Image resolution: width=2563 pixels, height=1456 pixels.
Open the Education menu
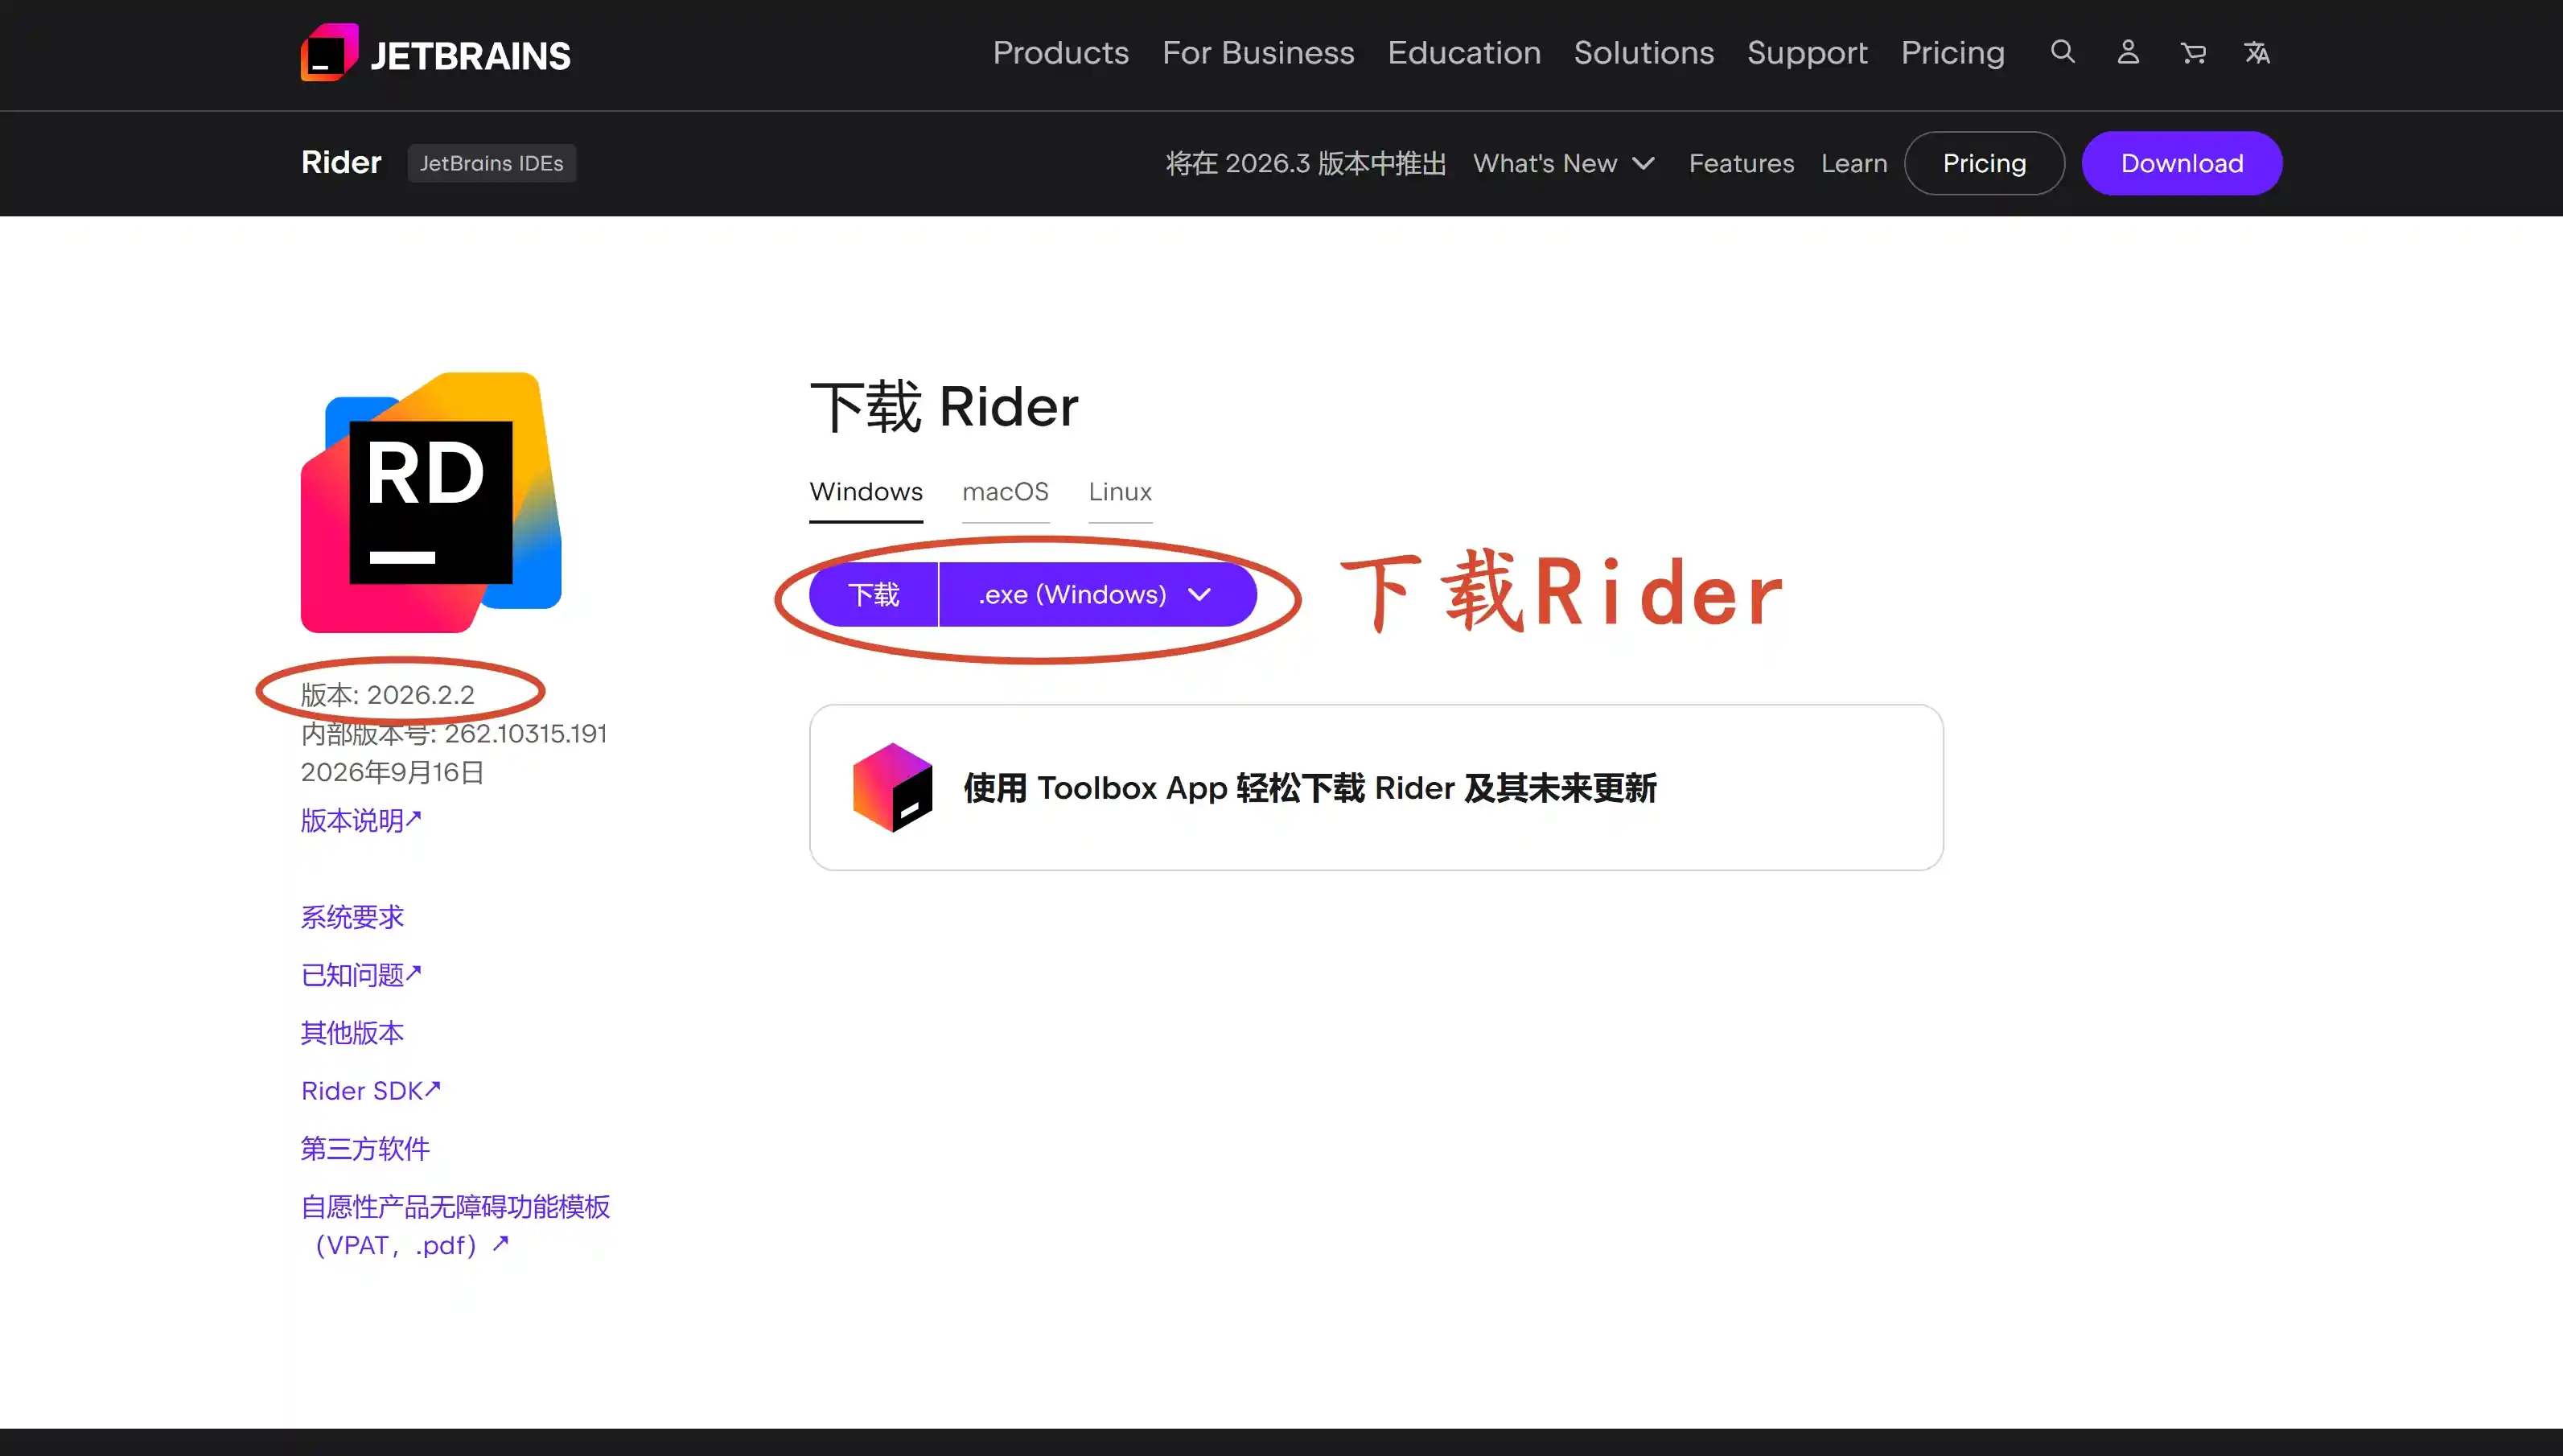pyautogui.click(x=1464, y=53)
